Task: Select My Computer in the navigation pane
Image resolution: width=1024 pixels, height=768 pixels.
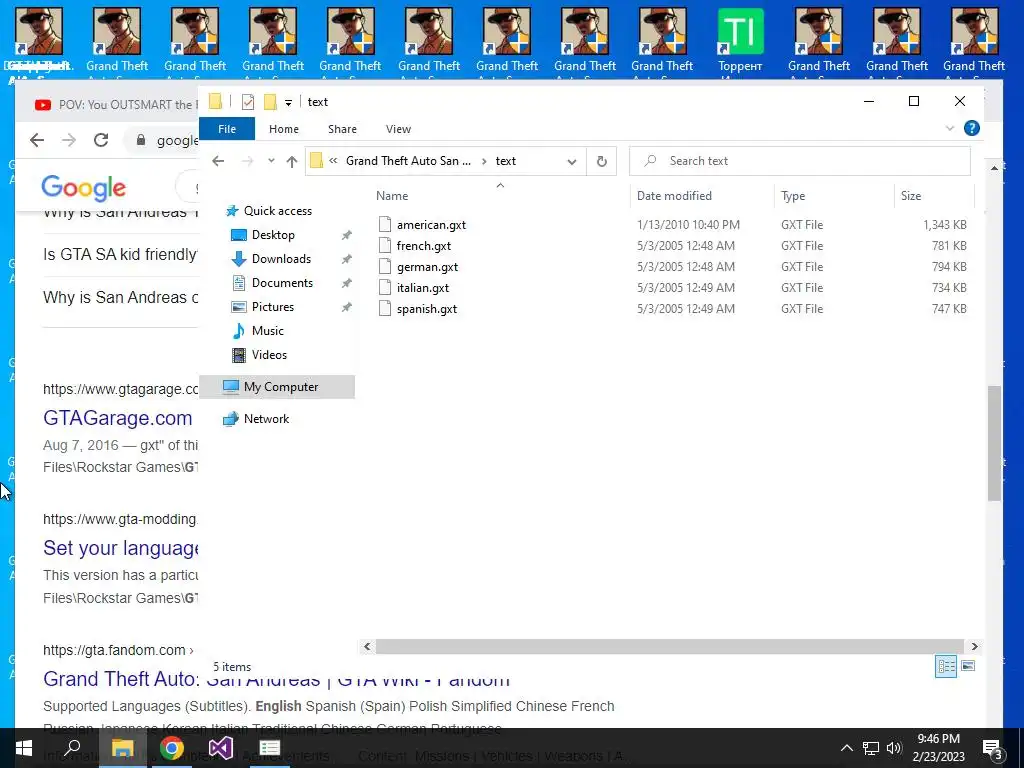Action: tap(277, 387)
